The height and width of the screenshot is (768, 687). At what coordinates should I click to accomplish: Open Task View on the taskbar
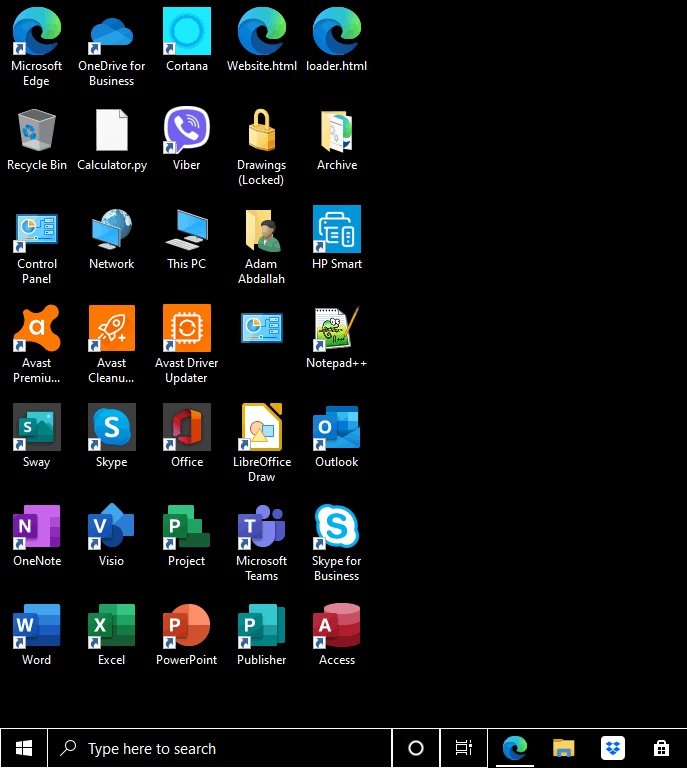click(464, 748)
